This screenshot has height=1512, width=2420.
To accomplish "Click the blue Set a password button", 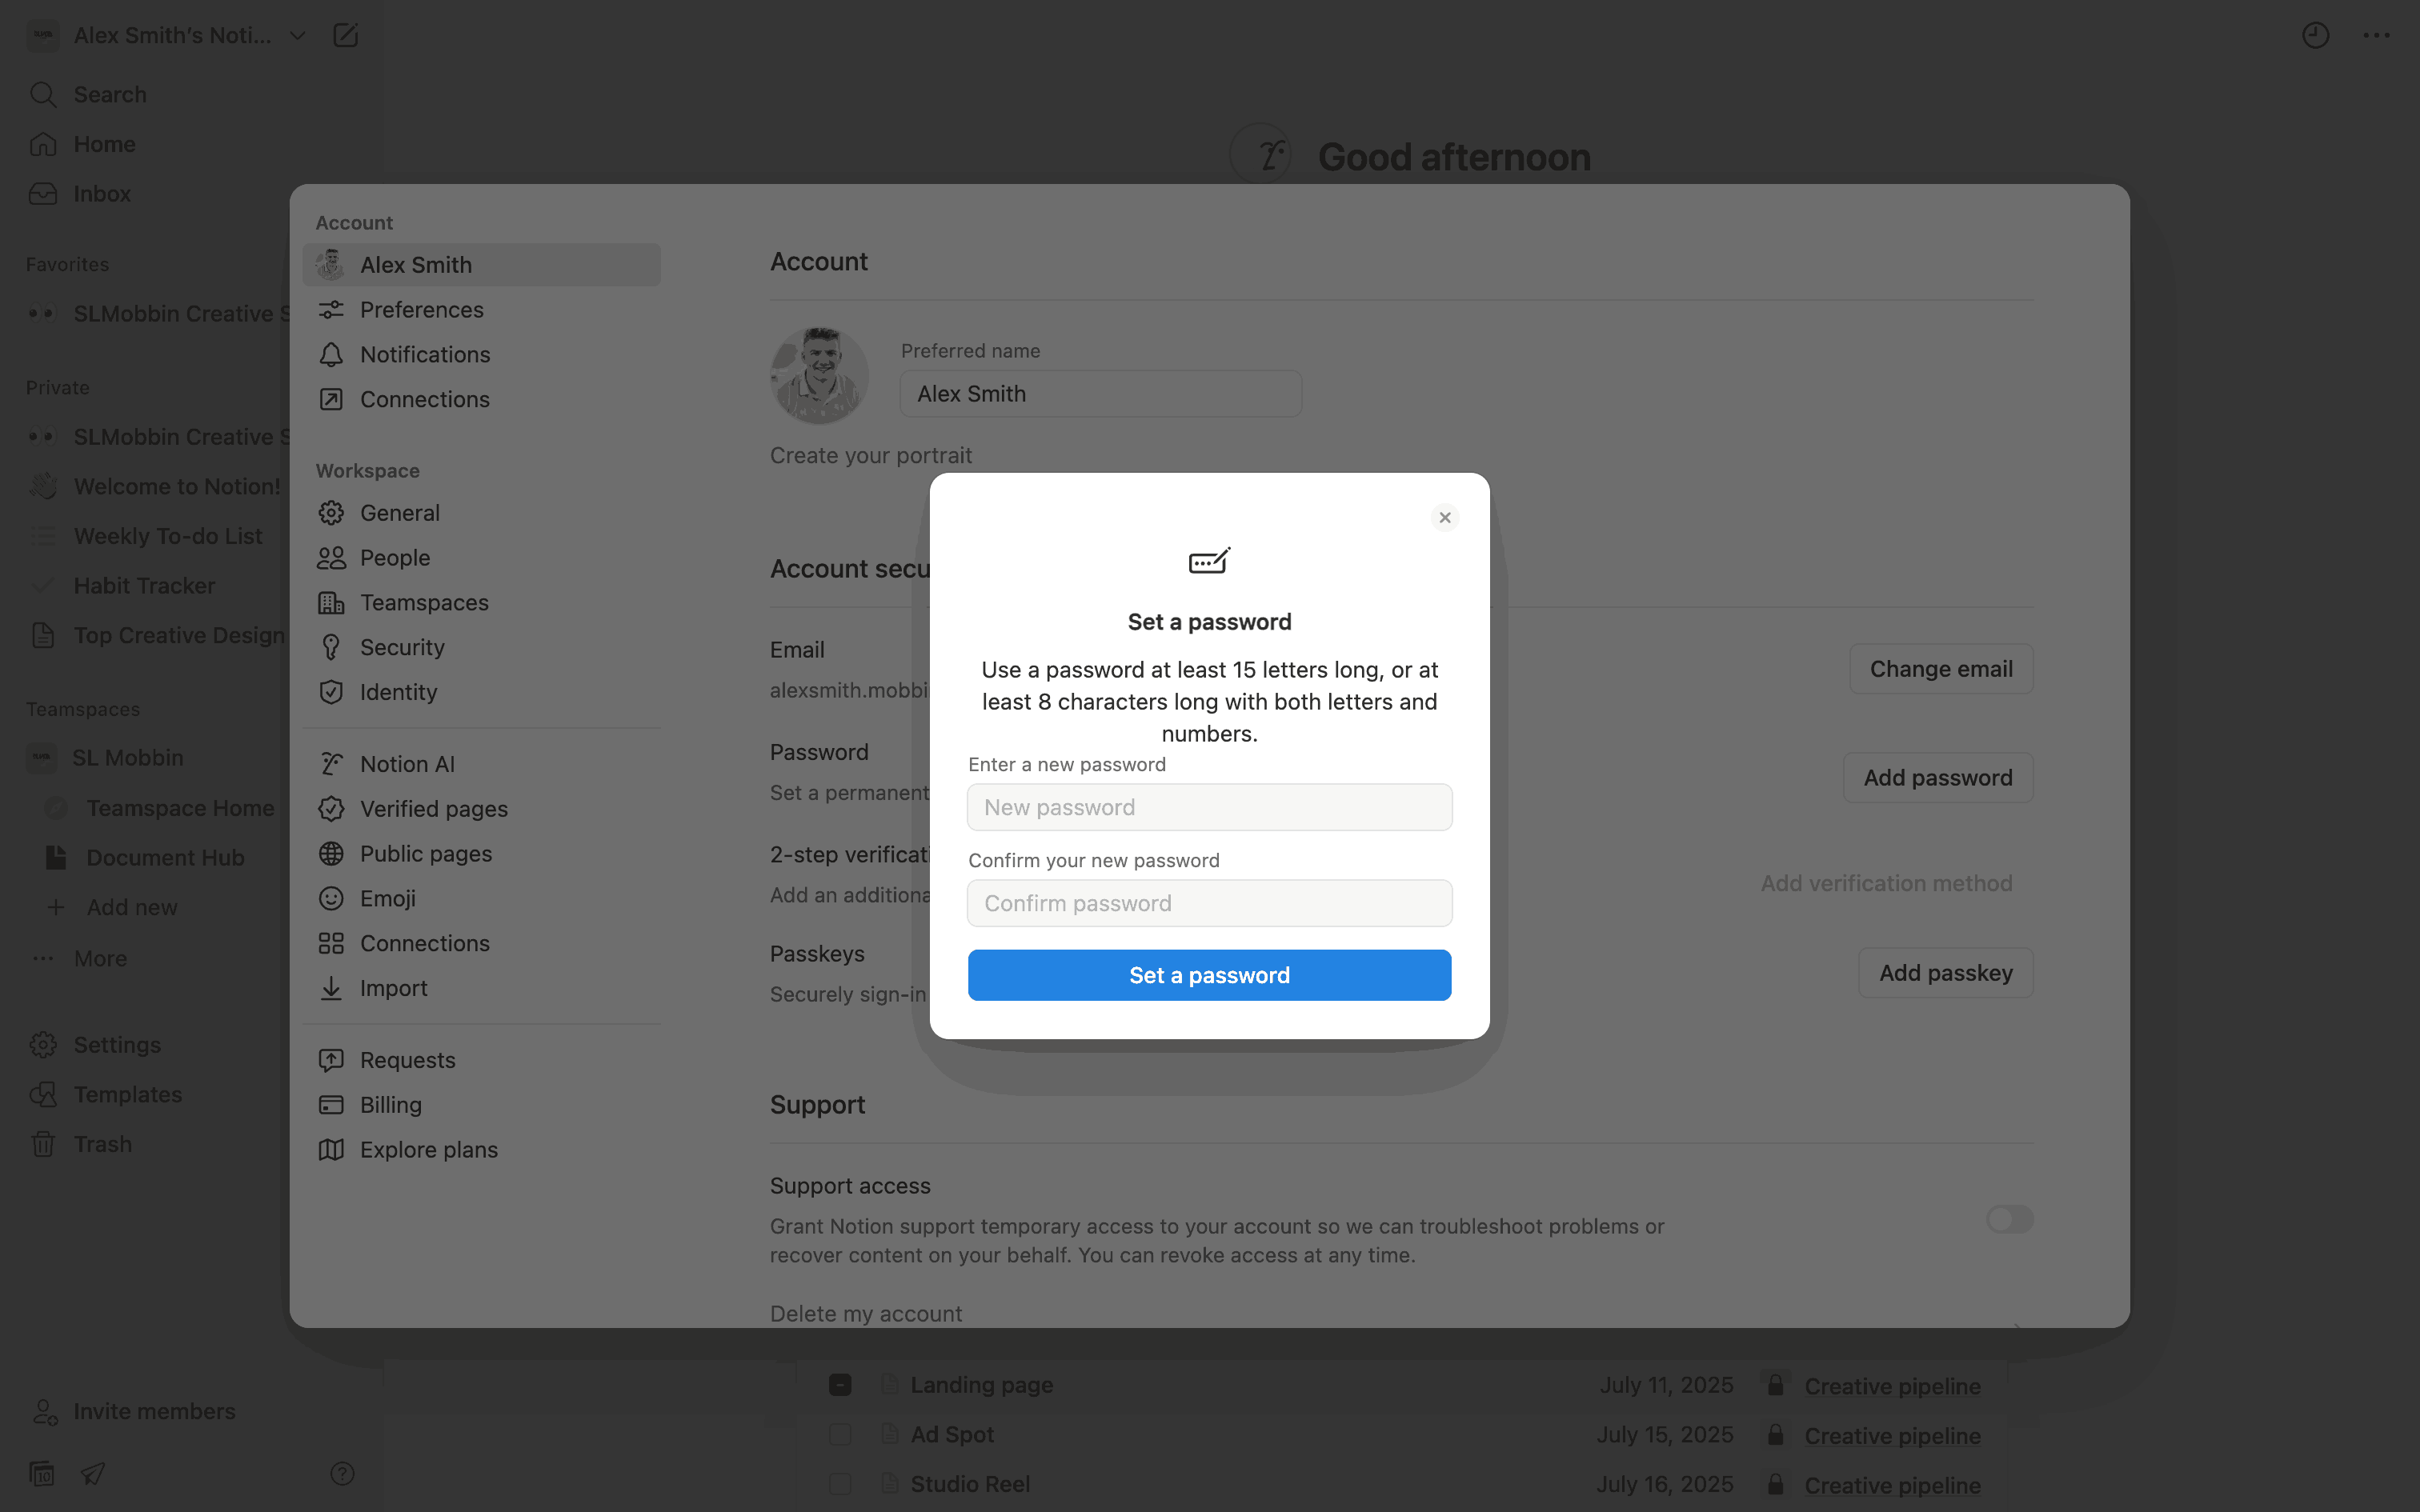I will click(x=1209, y=975).
